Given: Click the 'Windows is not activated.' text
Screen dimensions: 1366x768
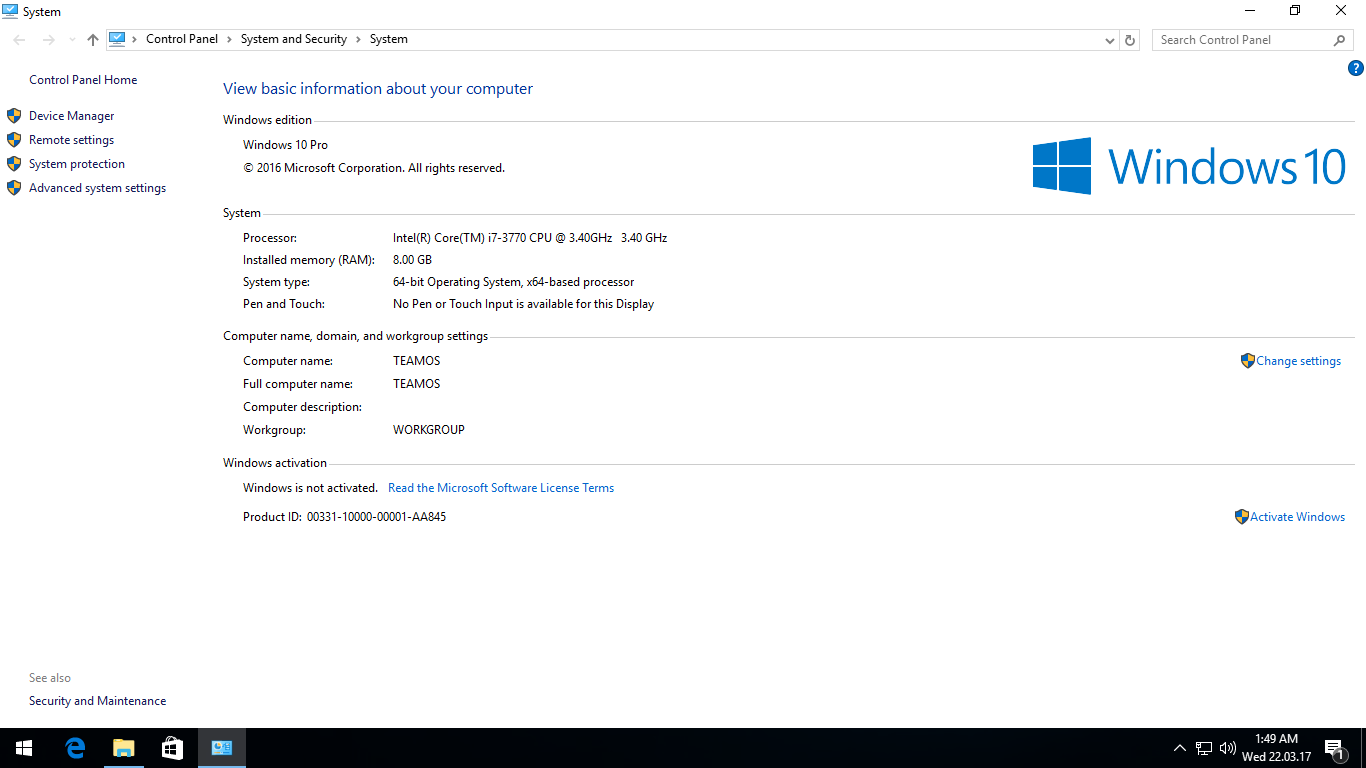Looking at the screenshot, I should tap(310, 488).
